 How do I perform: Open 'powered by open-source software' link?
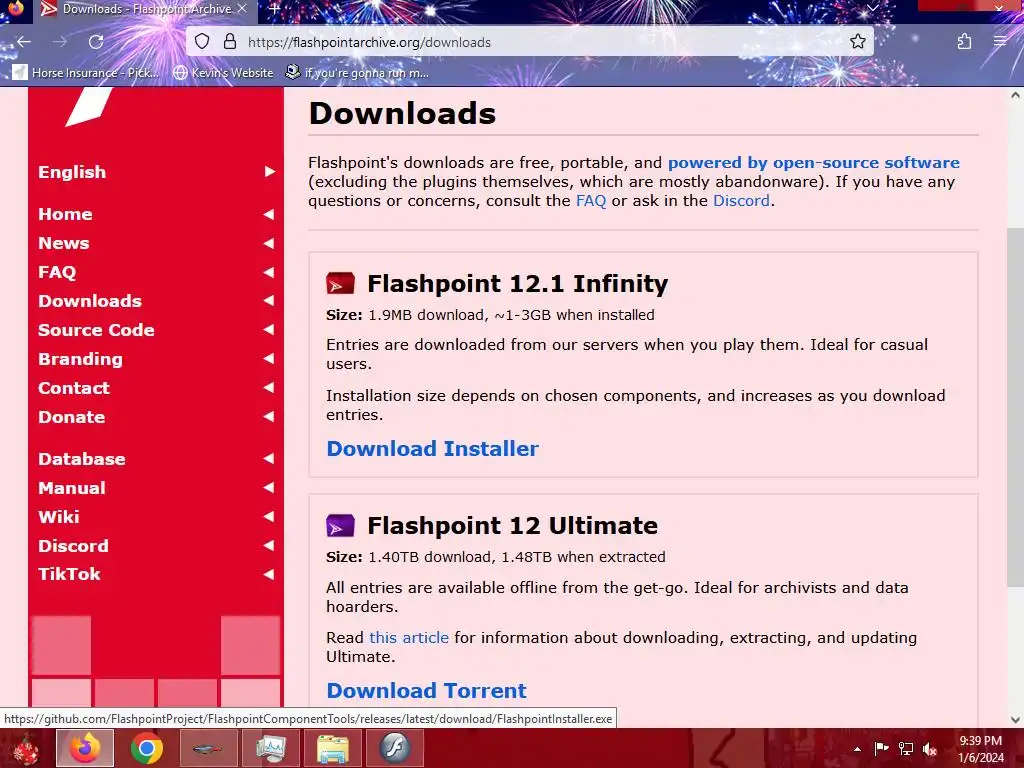pyautogui.click(x=814, y=162)
